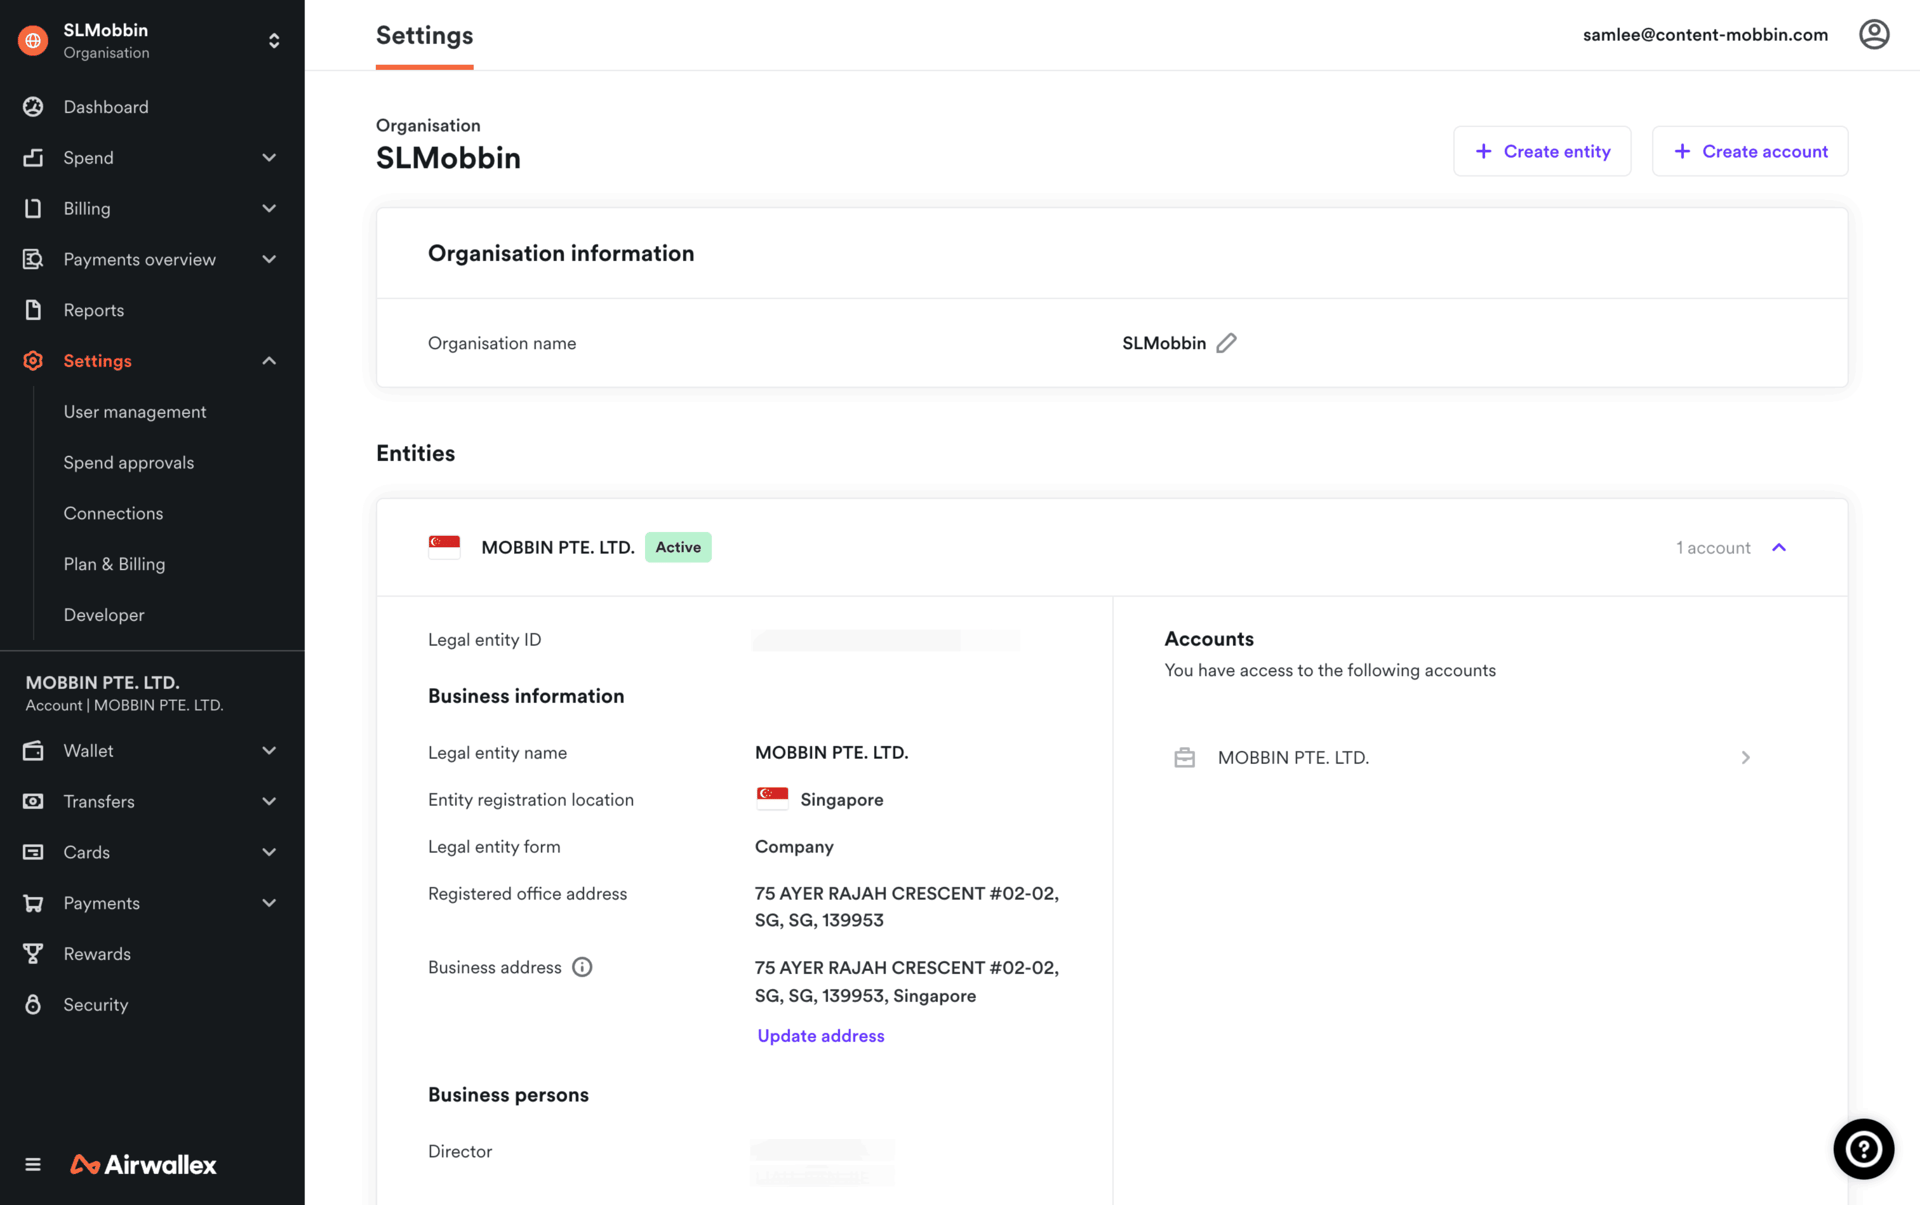1920x1205 pixels.
Task: Open Reports from sidebar
Action: (x=94, y=310)
